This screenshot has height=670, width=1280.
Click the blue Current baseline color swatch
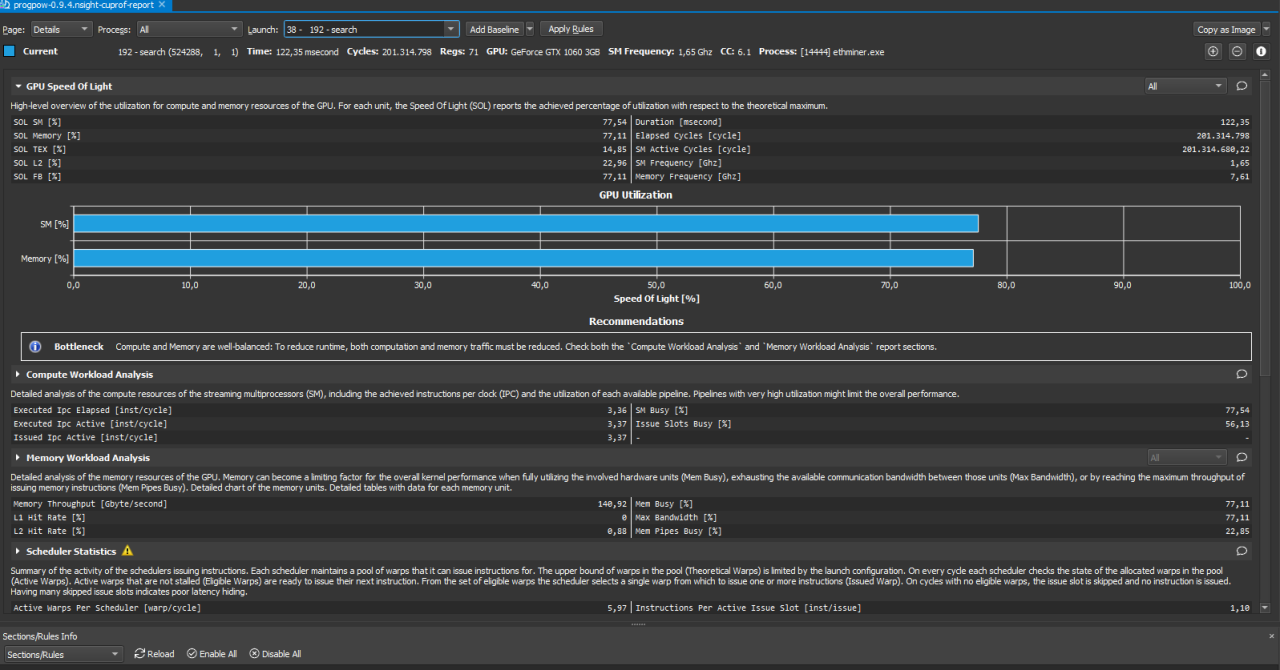click(x=9, y=51)
